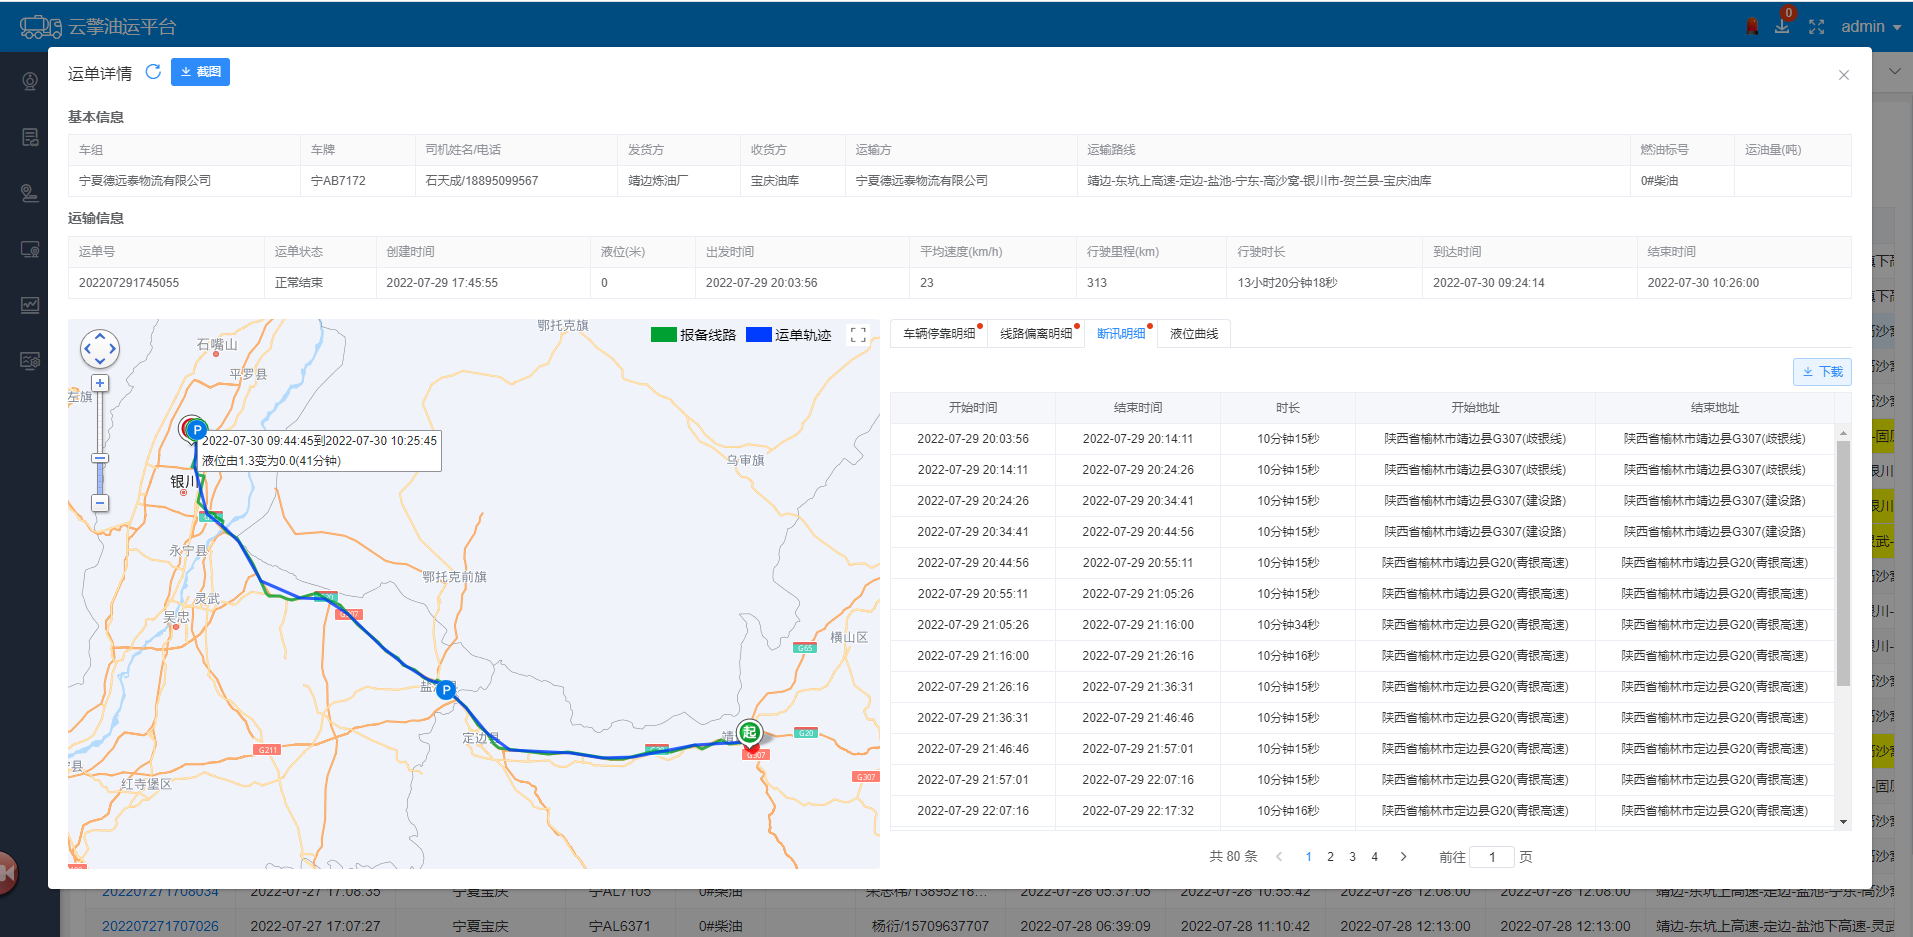Zoom in the map with plus button
The width and height of the screenshot is (1913, 937).
100,383
